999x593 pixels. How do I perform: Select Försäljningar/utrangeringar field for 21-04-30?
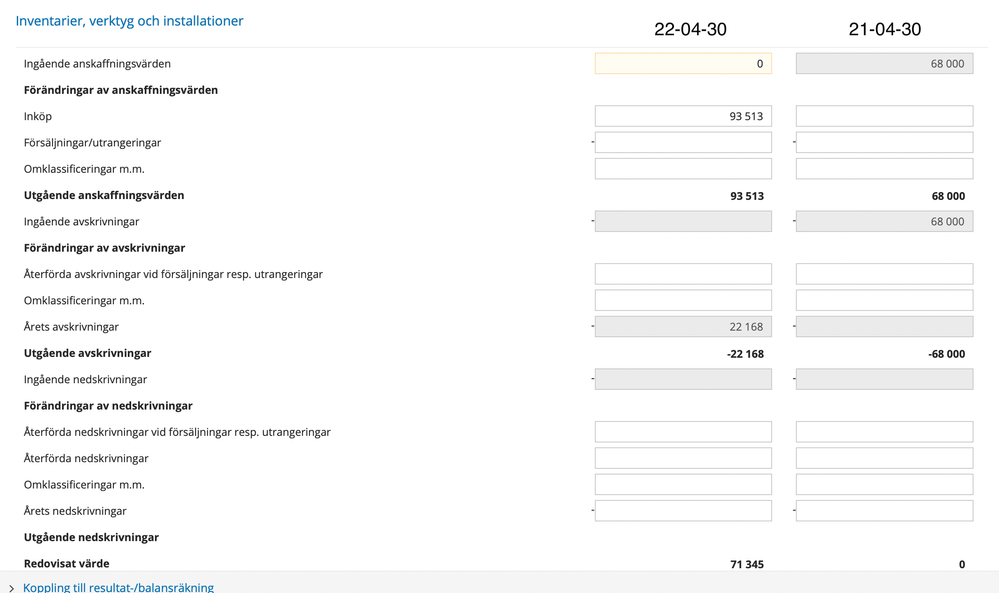pyautogui.click(x=884, y=143)
